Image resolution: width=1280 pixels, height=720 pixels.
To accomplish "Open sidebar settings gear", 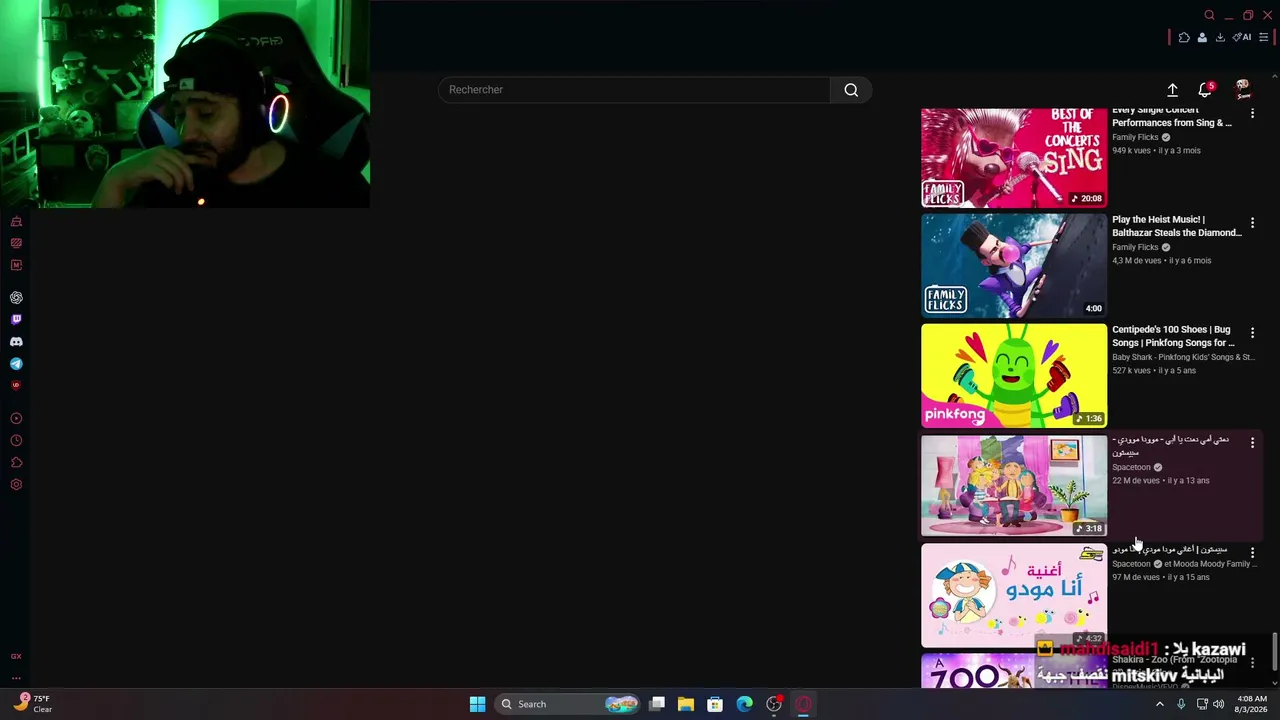I will (x=16, y=485).
